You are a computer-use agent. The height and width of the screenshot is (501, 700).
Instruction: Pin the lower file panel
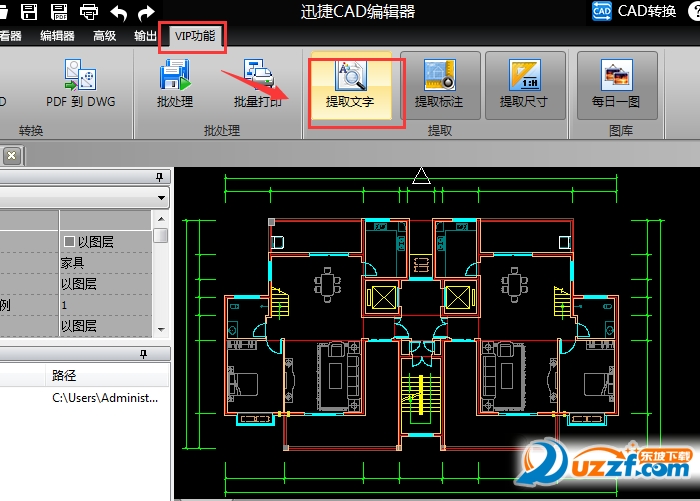143,354
